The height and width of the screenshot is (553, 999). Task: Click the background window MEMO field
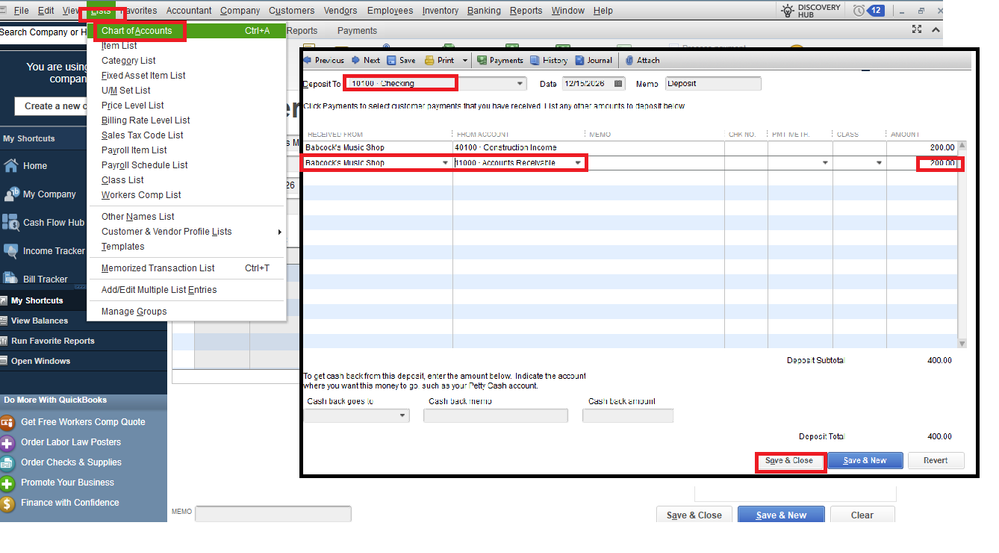(273, 513)
